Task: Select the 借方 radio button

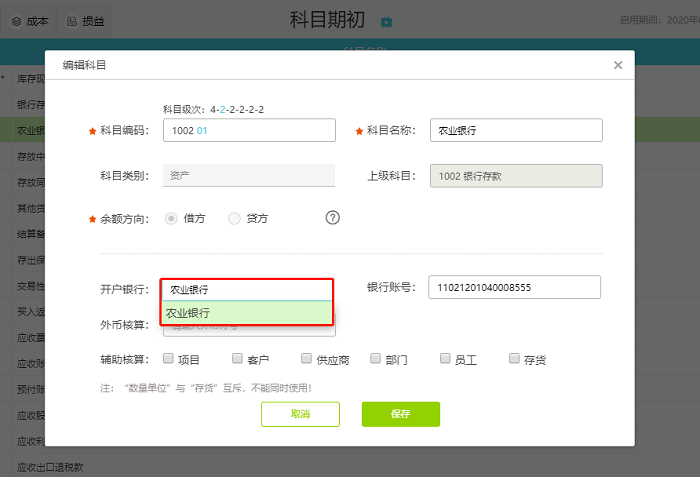Action: pyautogui.click(x=171, y=218)
